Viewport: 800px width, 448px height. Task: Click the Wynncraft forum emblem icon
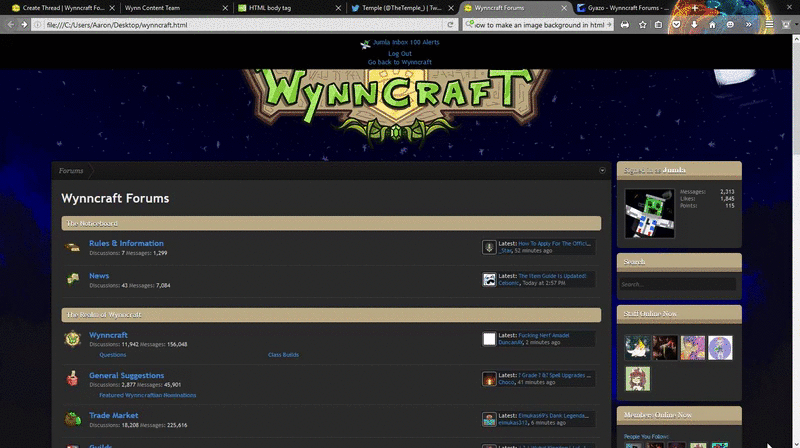point(72,339)
